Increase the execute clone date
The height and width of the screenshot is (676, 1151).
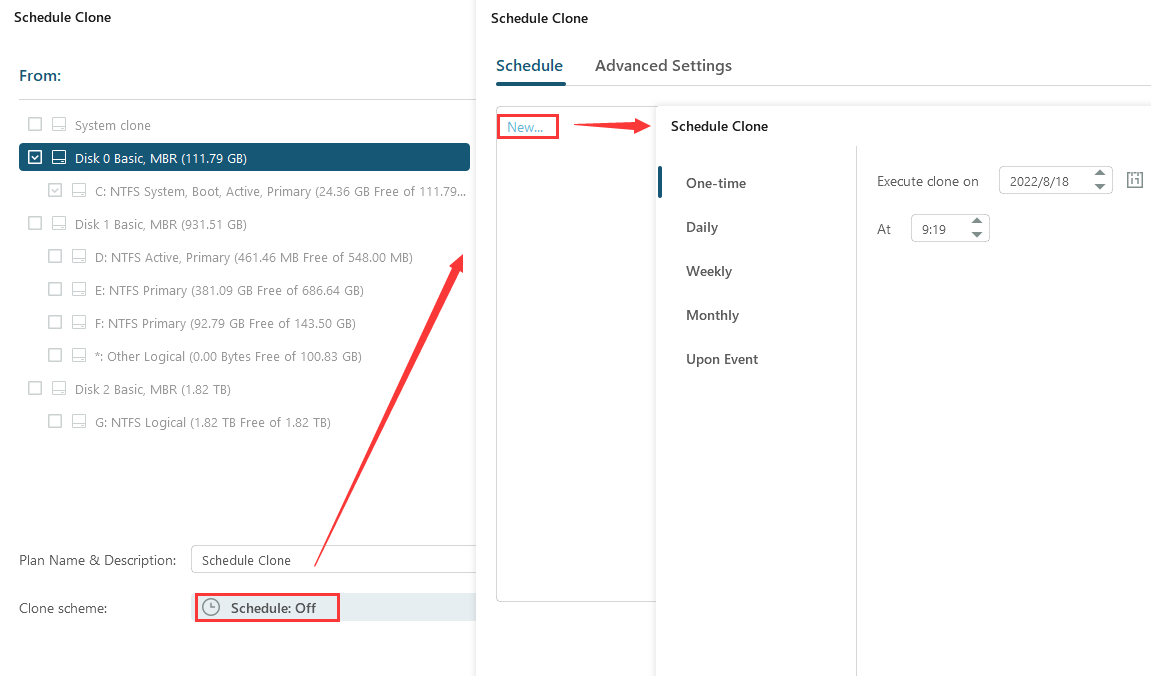coord(1100,174)
